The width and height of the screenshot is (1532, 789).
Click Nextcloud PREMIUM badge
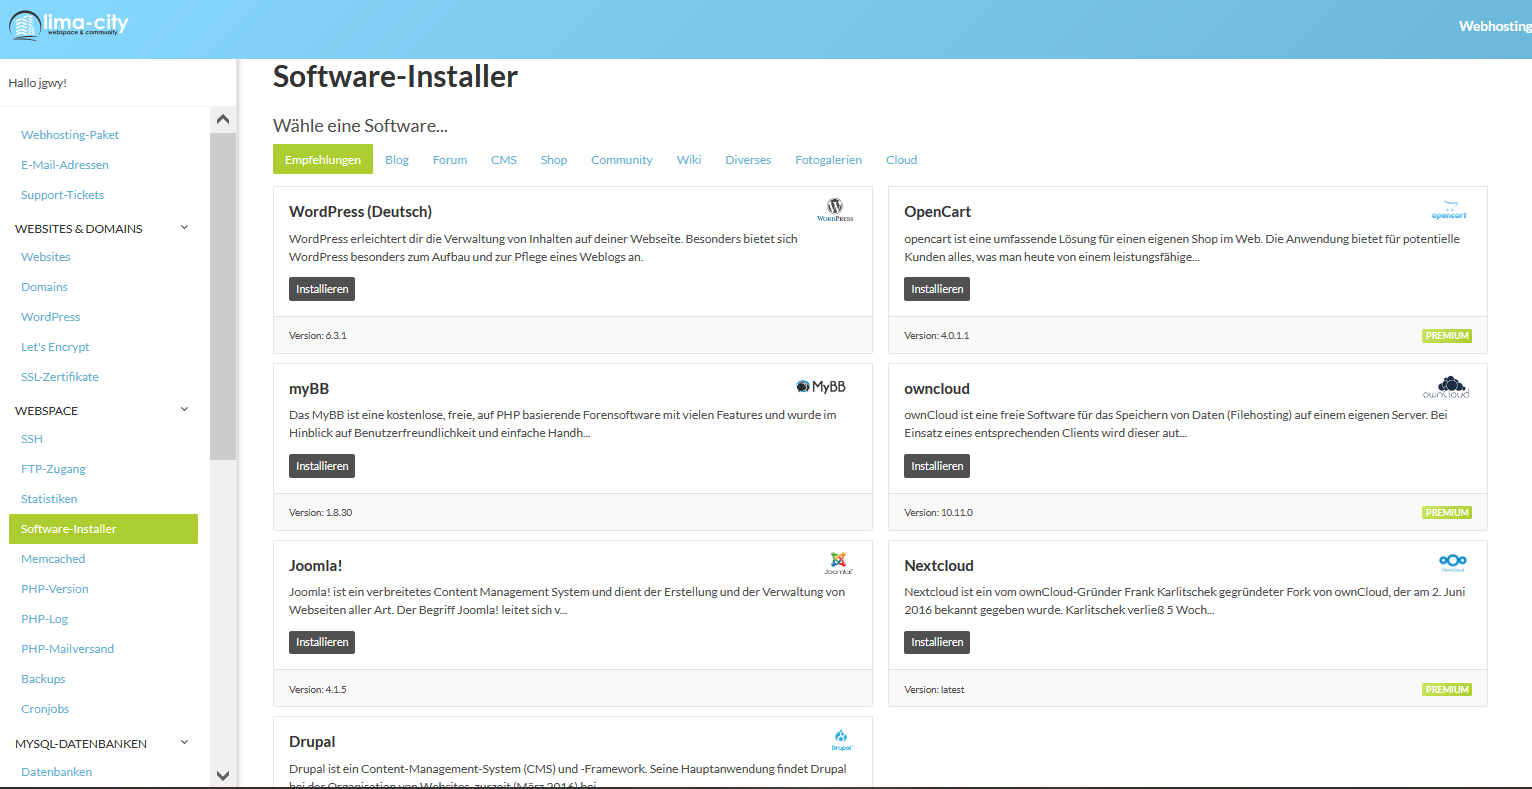coord(1447,690)
